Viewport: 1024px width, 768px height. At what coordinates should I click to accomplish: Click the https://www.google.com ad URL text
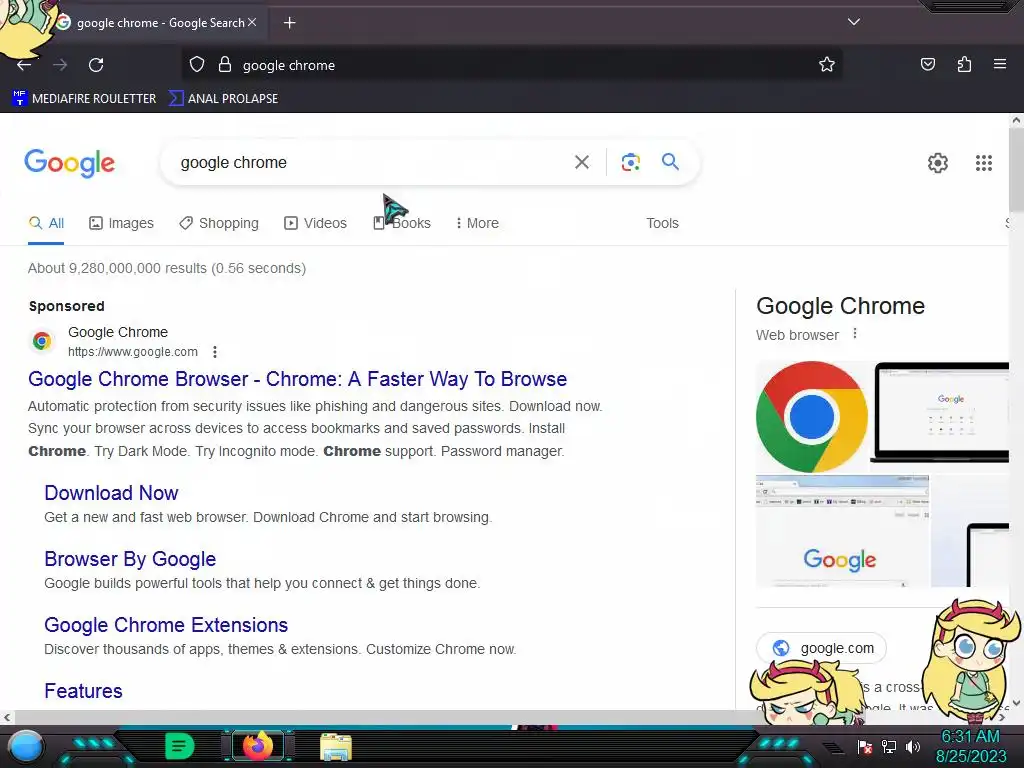133,352
